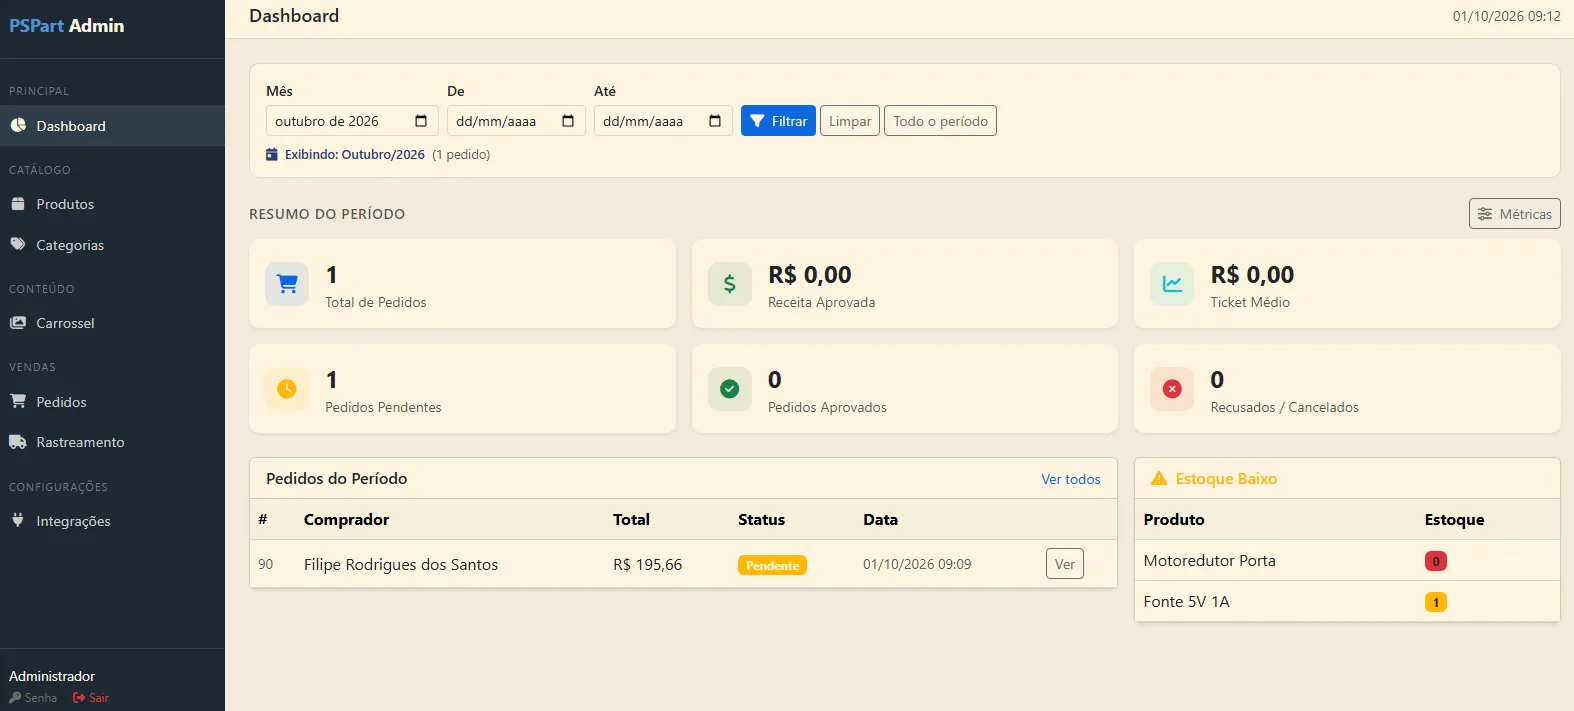This screenshot has height=711, width=1574.
Task: Open Carrossel in the sidebar
Action: click(112, 323)
